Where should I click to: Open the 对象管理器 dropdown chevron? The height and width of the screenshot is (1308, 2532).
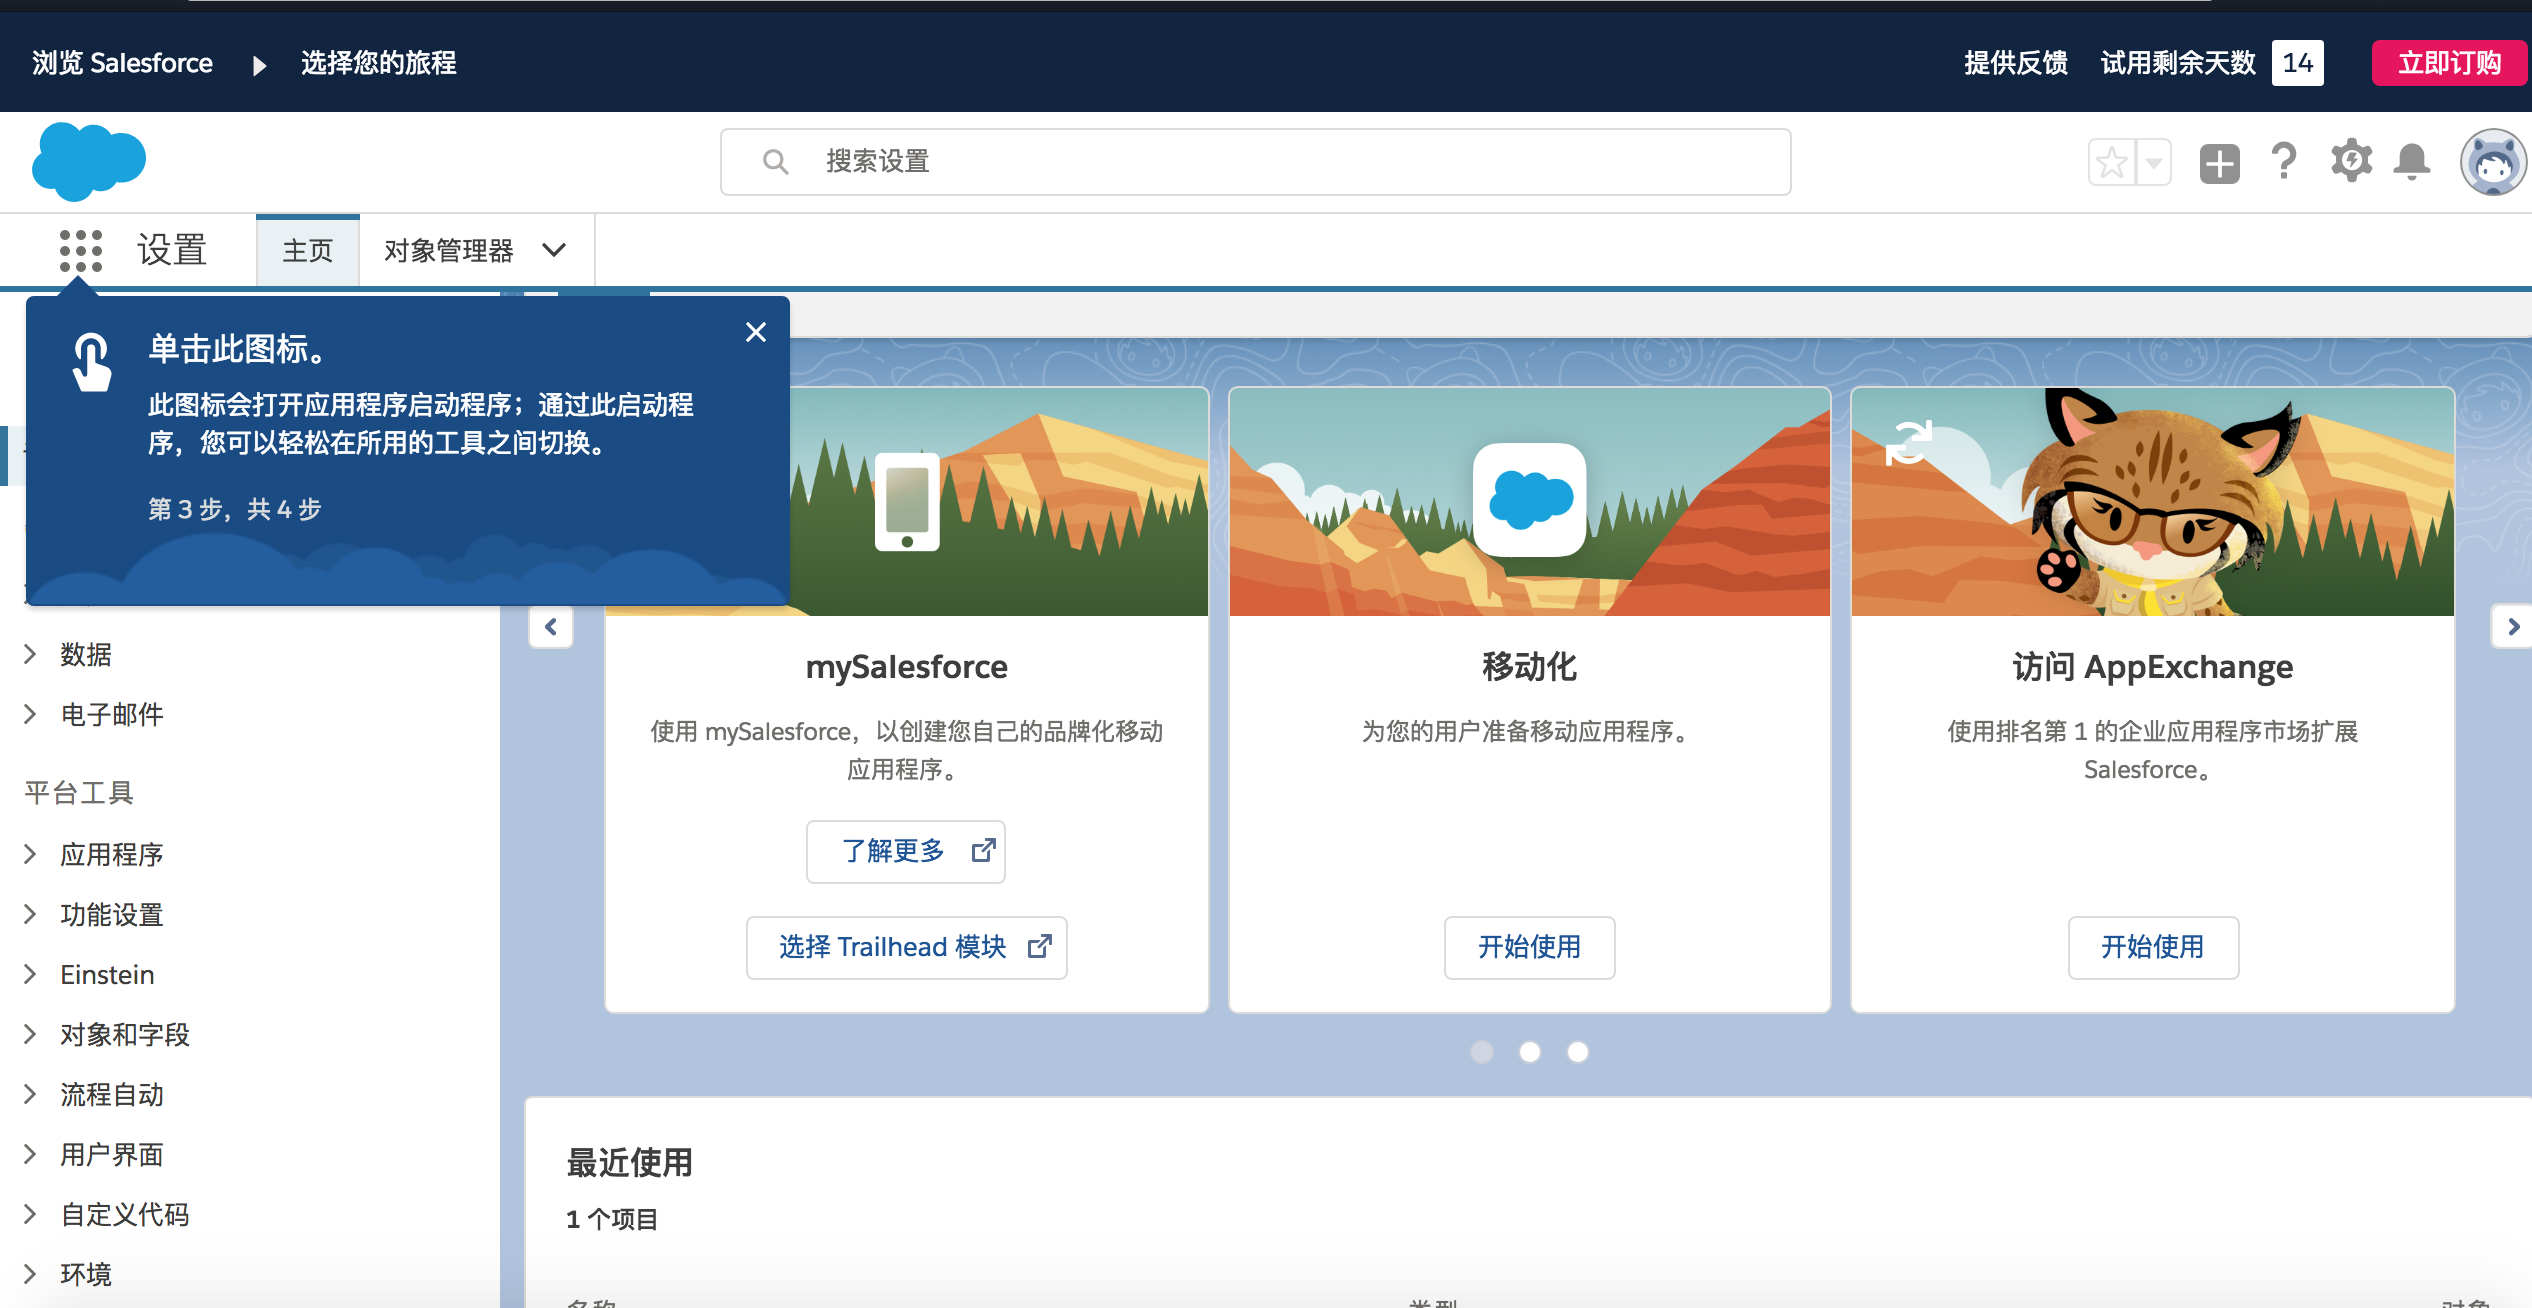[554, 250]
